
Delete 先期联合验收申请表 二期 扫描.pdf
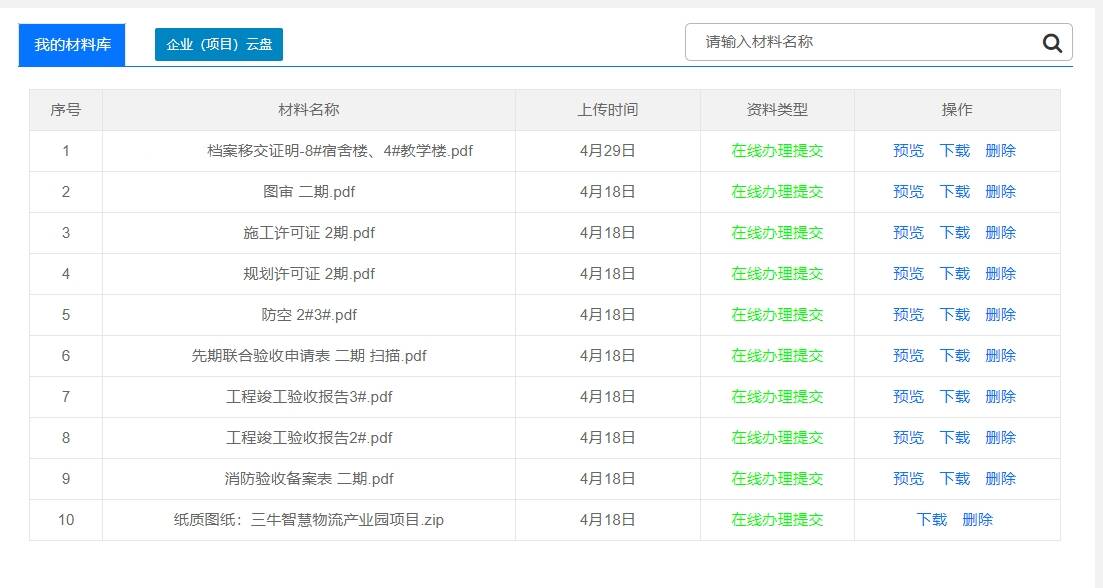pos(1000,355)
